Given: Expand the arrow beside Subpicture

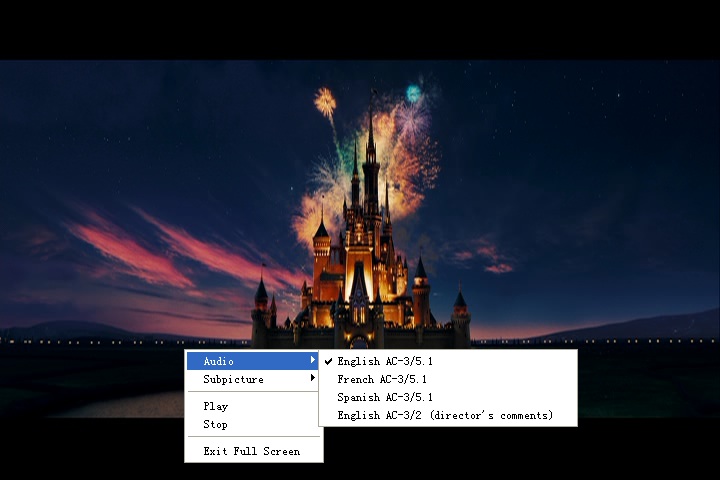Looking at the screenshot, I should (313, 378).
